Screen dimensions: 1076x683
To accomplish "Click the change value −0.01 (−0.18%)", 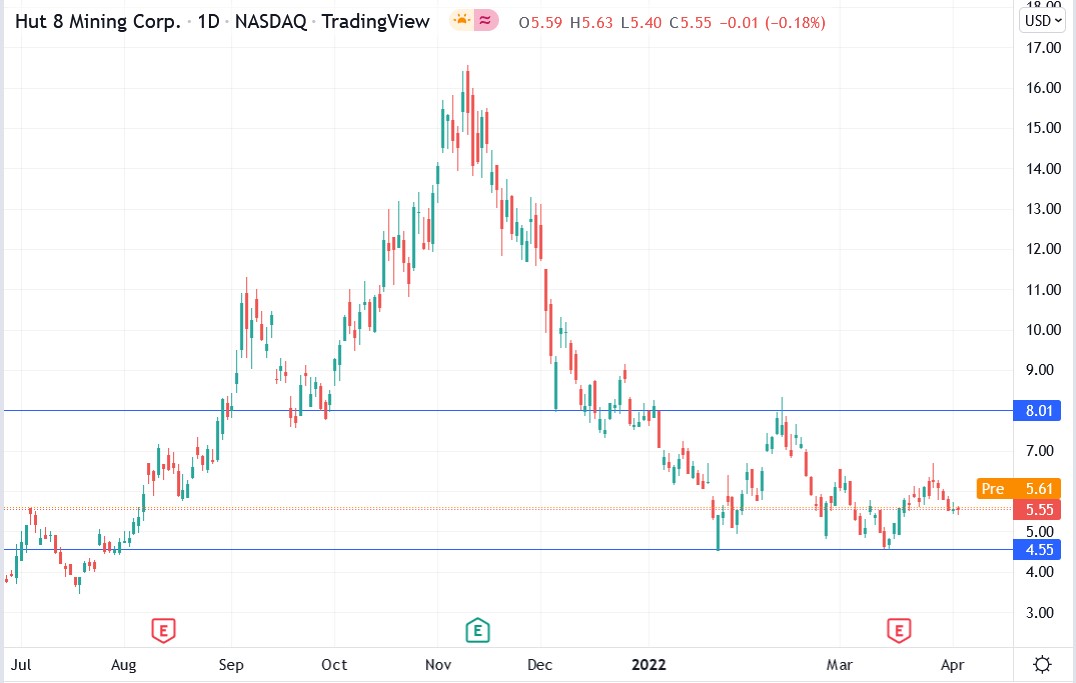I will 772,23.
